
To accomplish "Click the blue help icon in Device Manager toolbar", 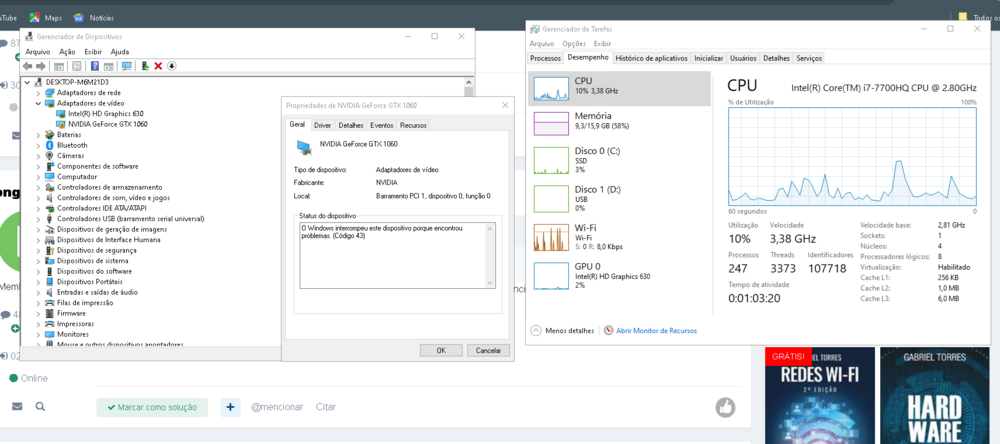I will click(95, 66).
